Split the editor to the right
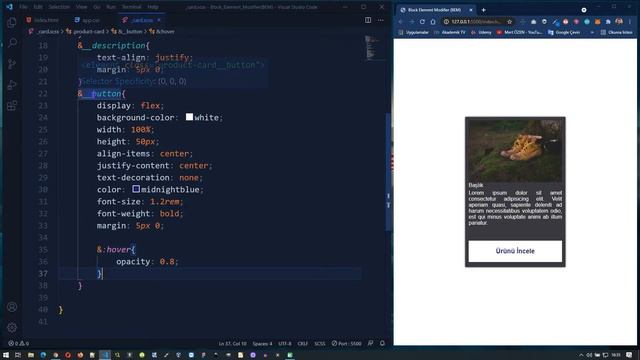 pyautogui.click(x=368, y=20)
